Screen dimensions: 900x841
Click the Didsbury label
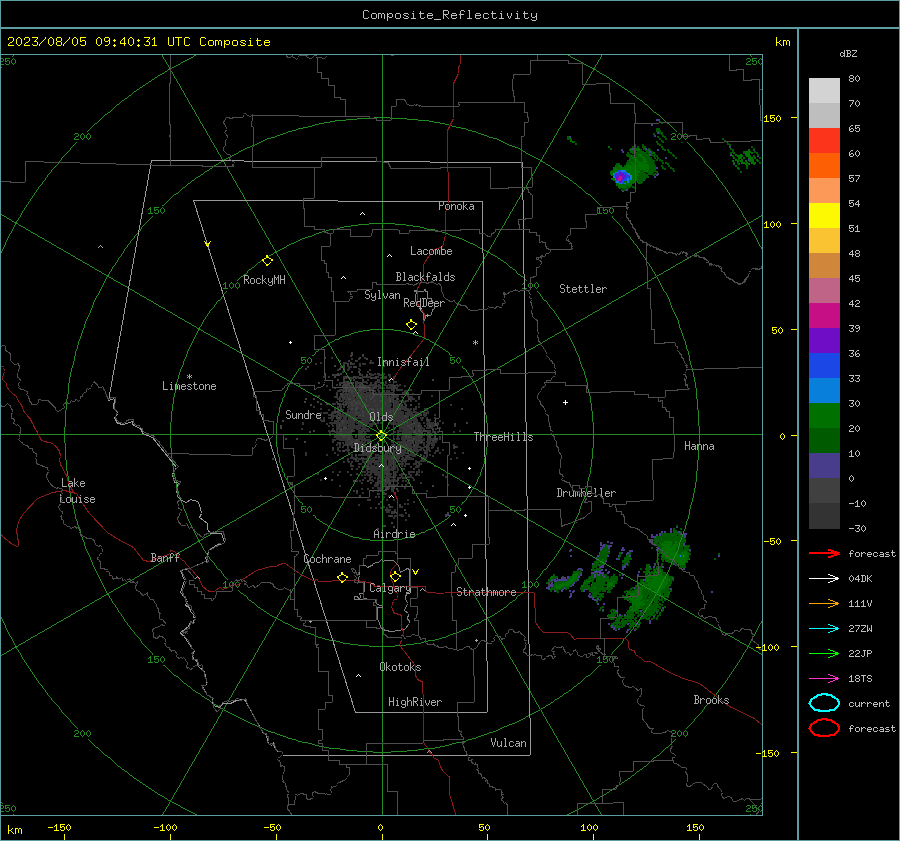pyautogui.click(x=377, y=448)
